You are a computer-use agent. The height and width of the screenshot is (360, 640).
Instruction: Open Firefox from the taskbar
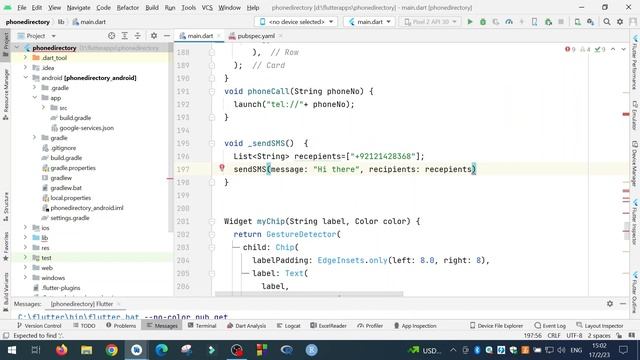click(62, 350)
